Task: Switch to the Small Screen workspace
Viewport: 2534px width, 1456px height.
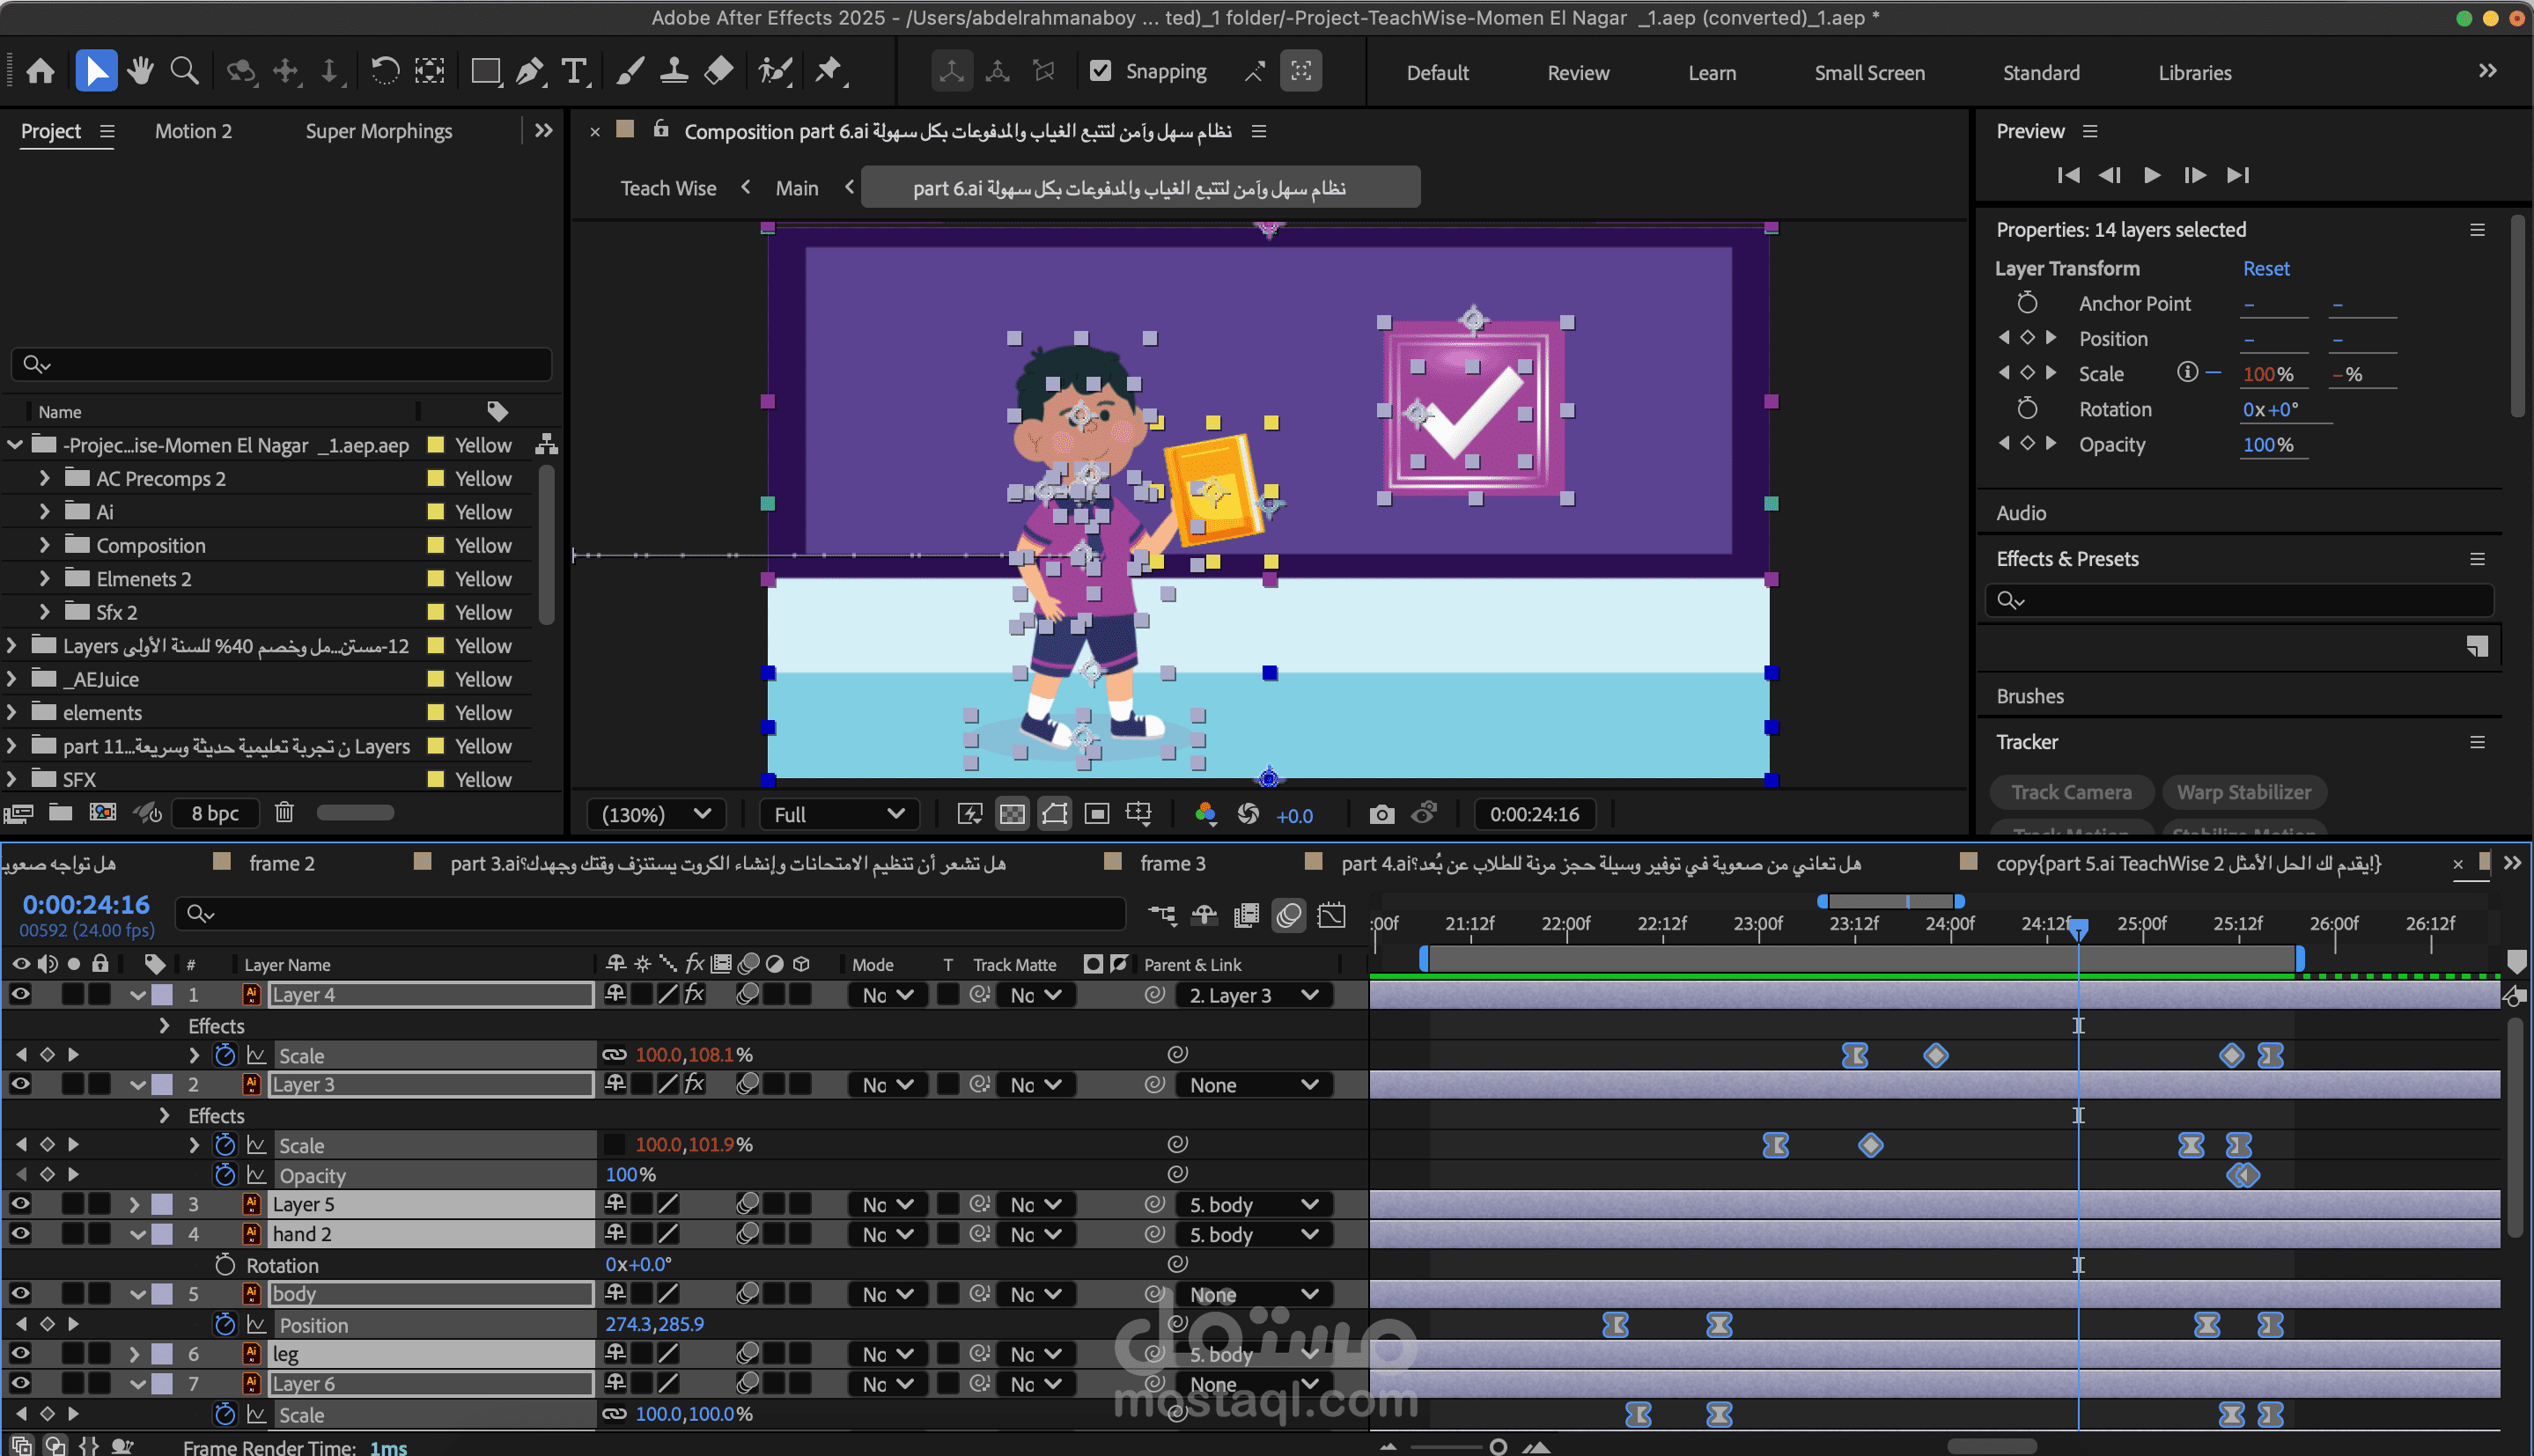Action: pos(1869,73)
